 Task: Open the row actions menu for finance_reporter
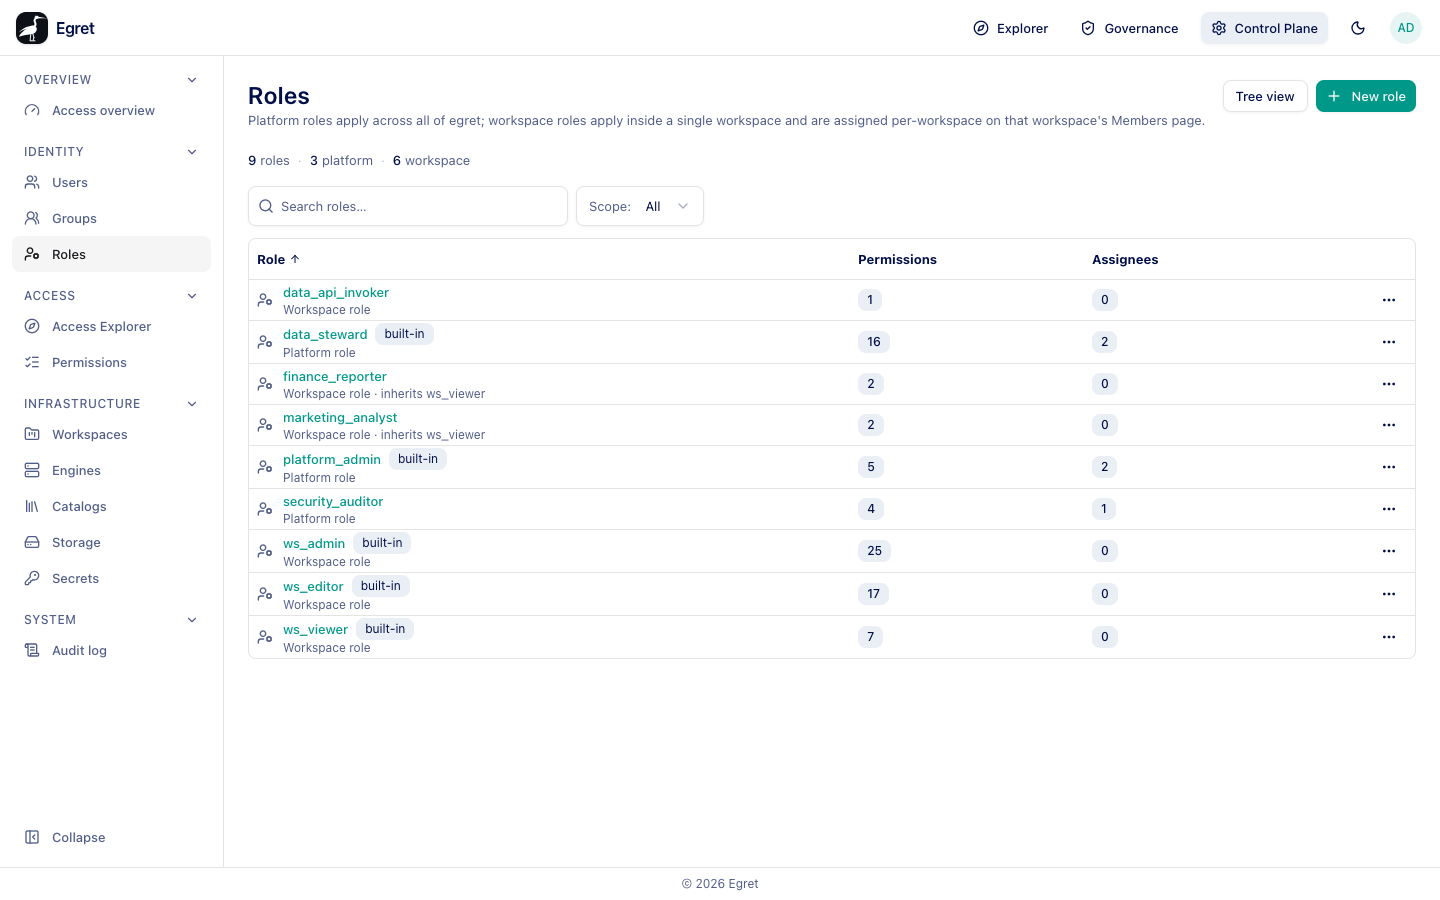coord(1389,384)
